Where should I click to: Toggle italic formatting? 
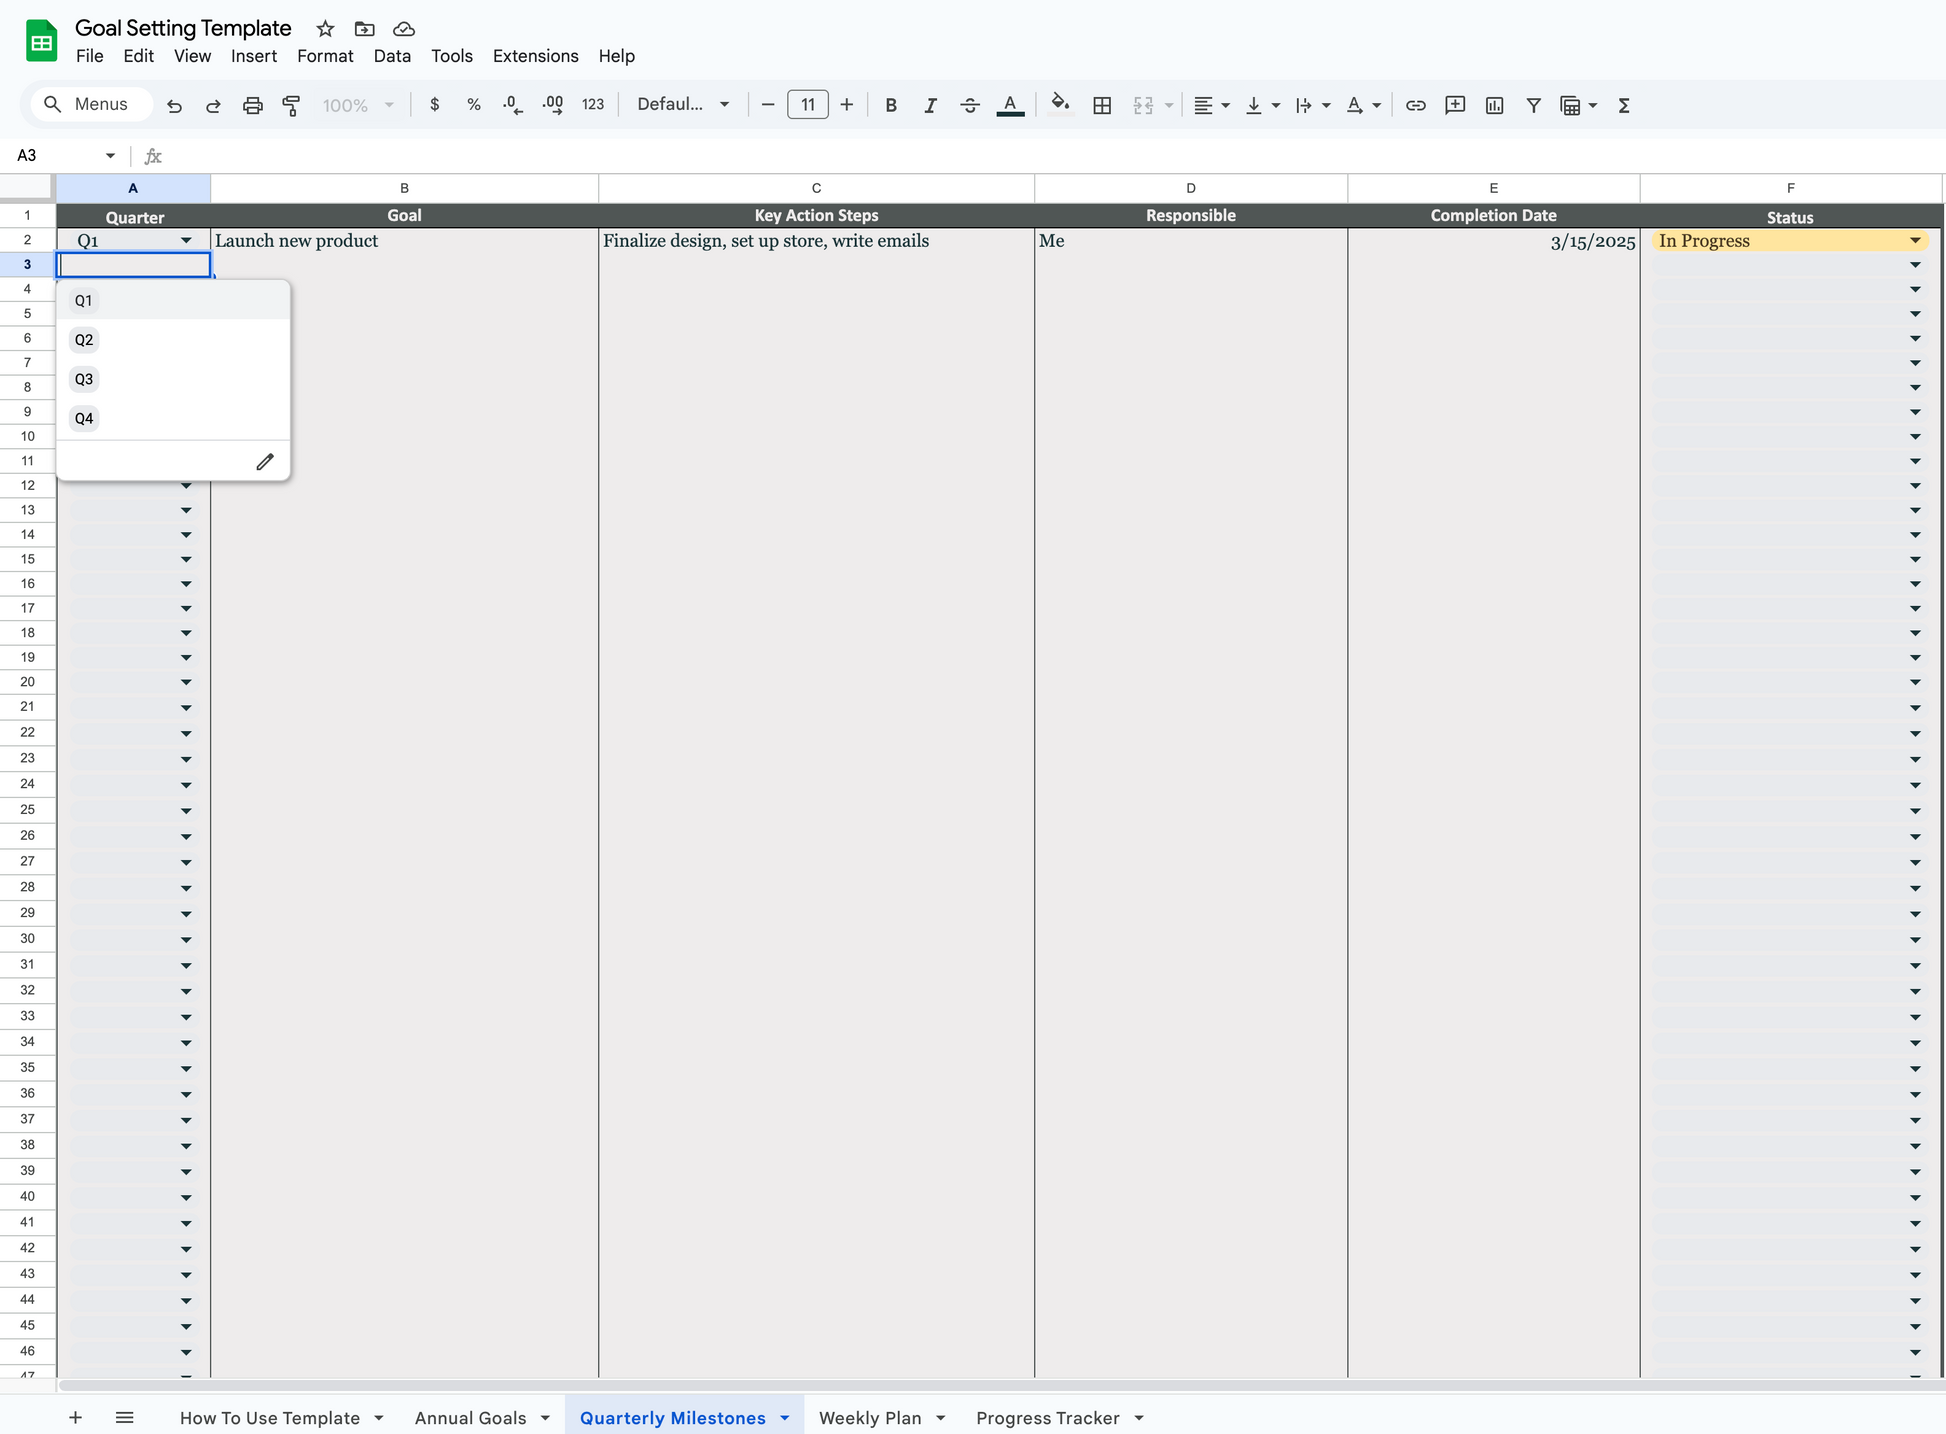930,105
